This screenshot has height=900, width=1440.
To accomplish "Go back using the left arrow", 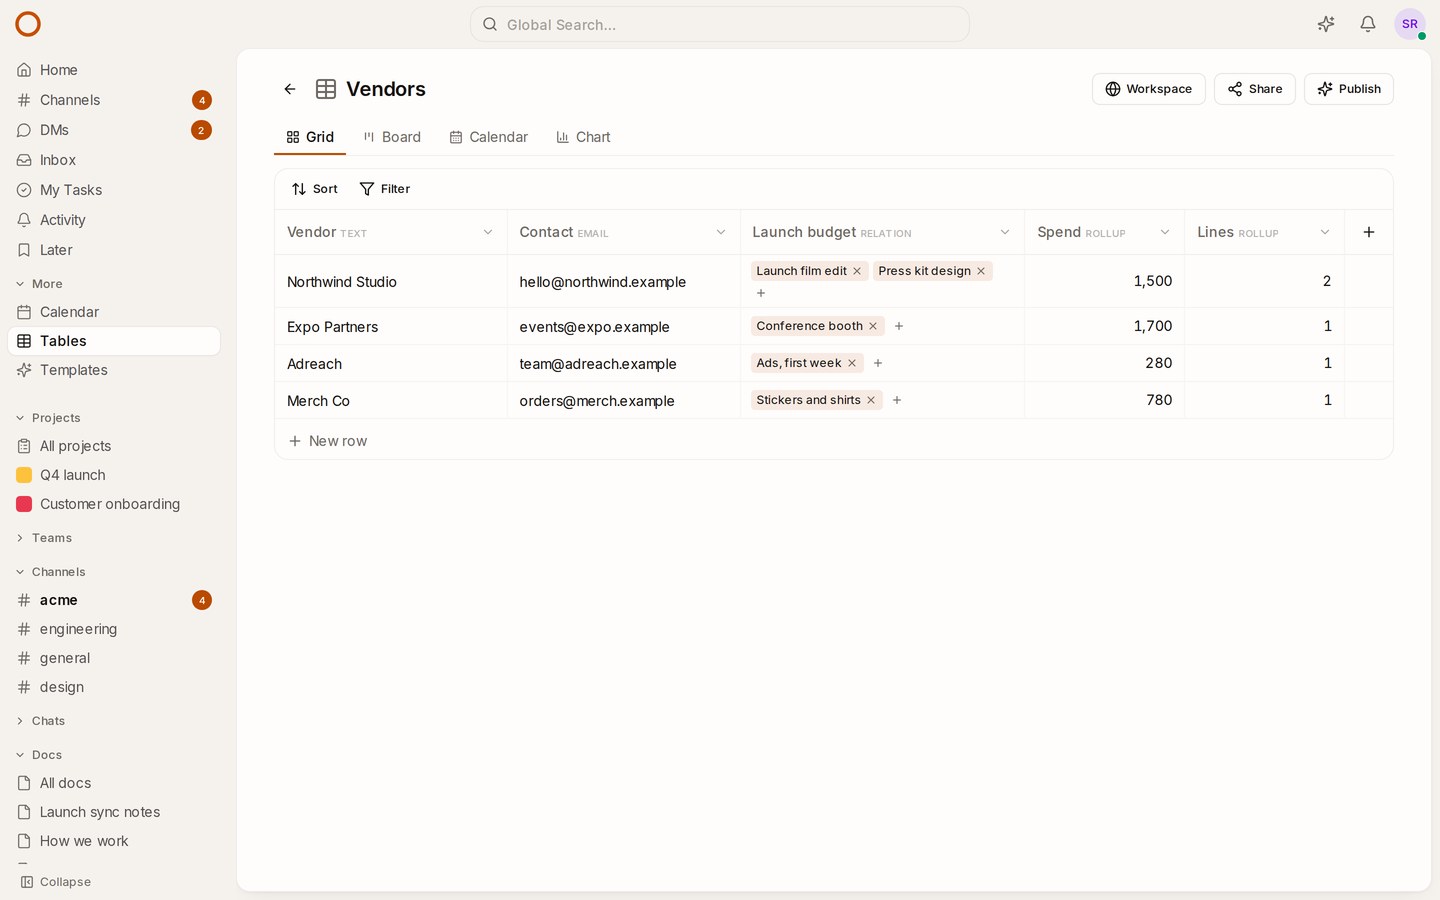I will [290, 89].
